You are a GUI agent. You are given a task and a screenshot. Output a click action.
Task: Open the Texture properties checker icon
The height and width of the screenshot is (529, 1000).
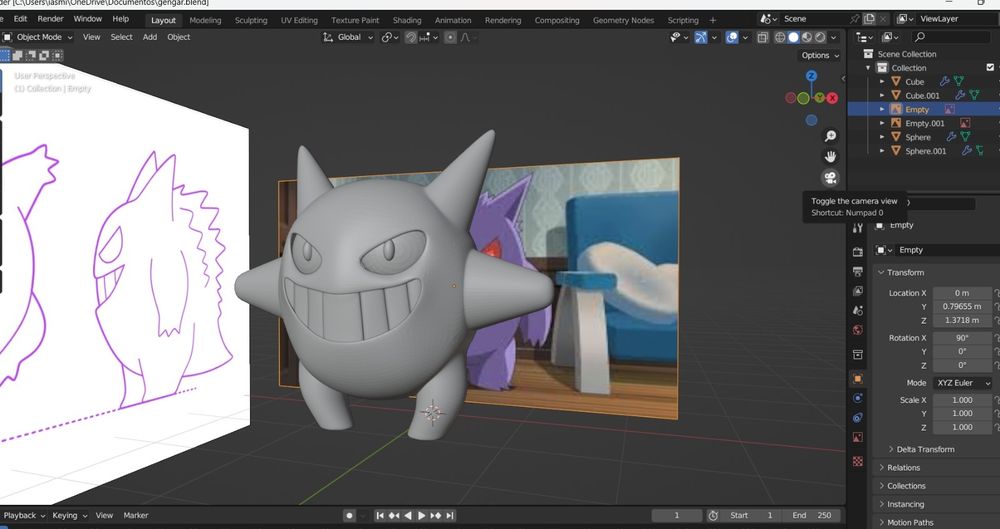point(857,461)
